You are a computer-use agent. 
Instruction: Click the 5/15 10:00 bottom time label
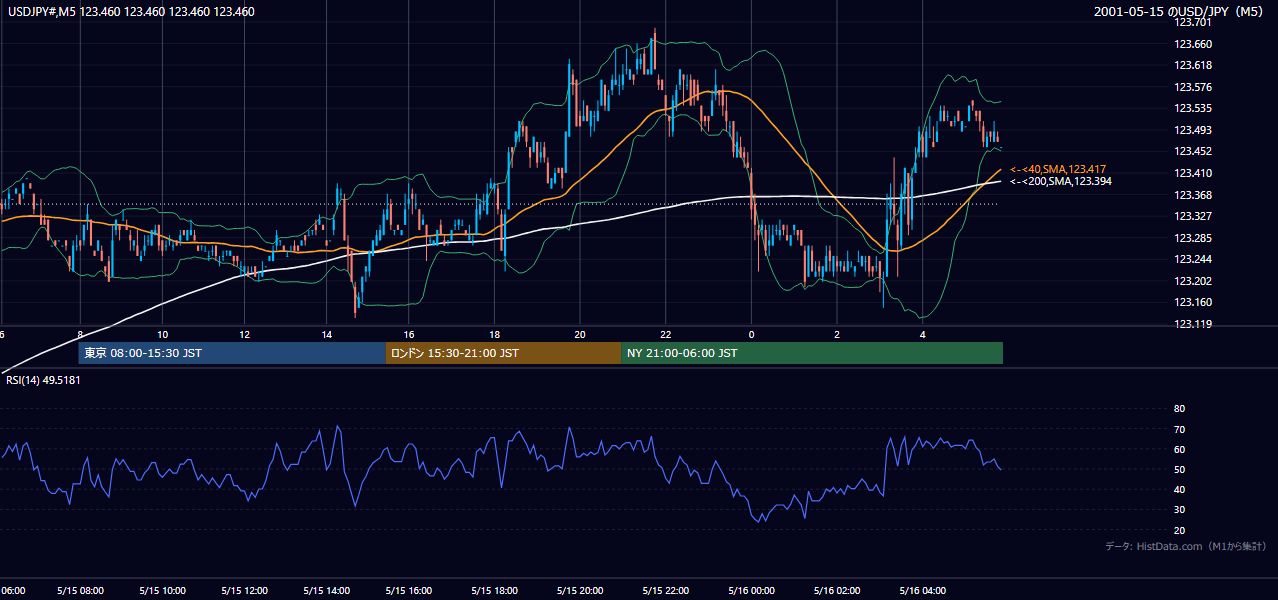click(x=161, y=591)
